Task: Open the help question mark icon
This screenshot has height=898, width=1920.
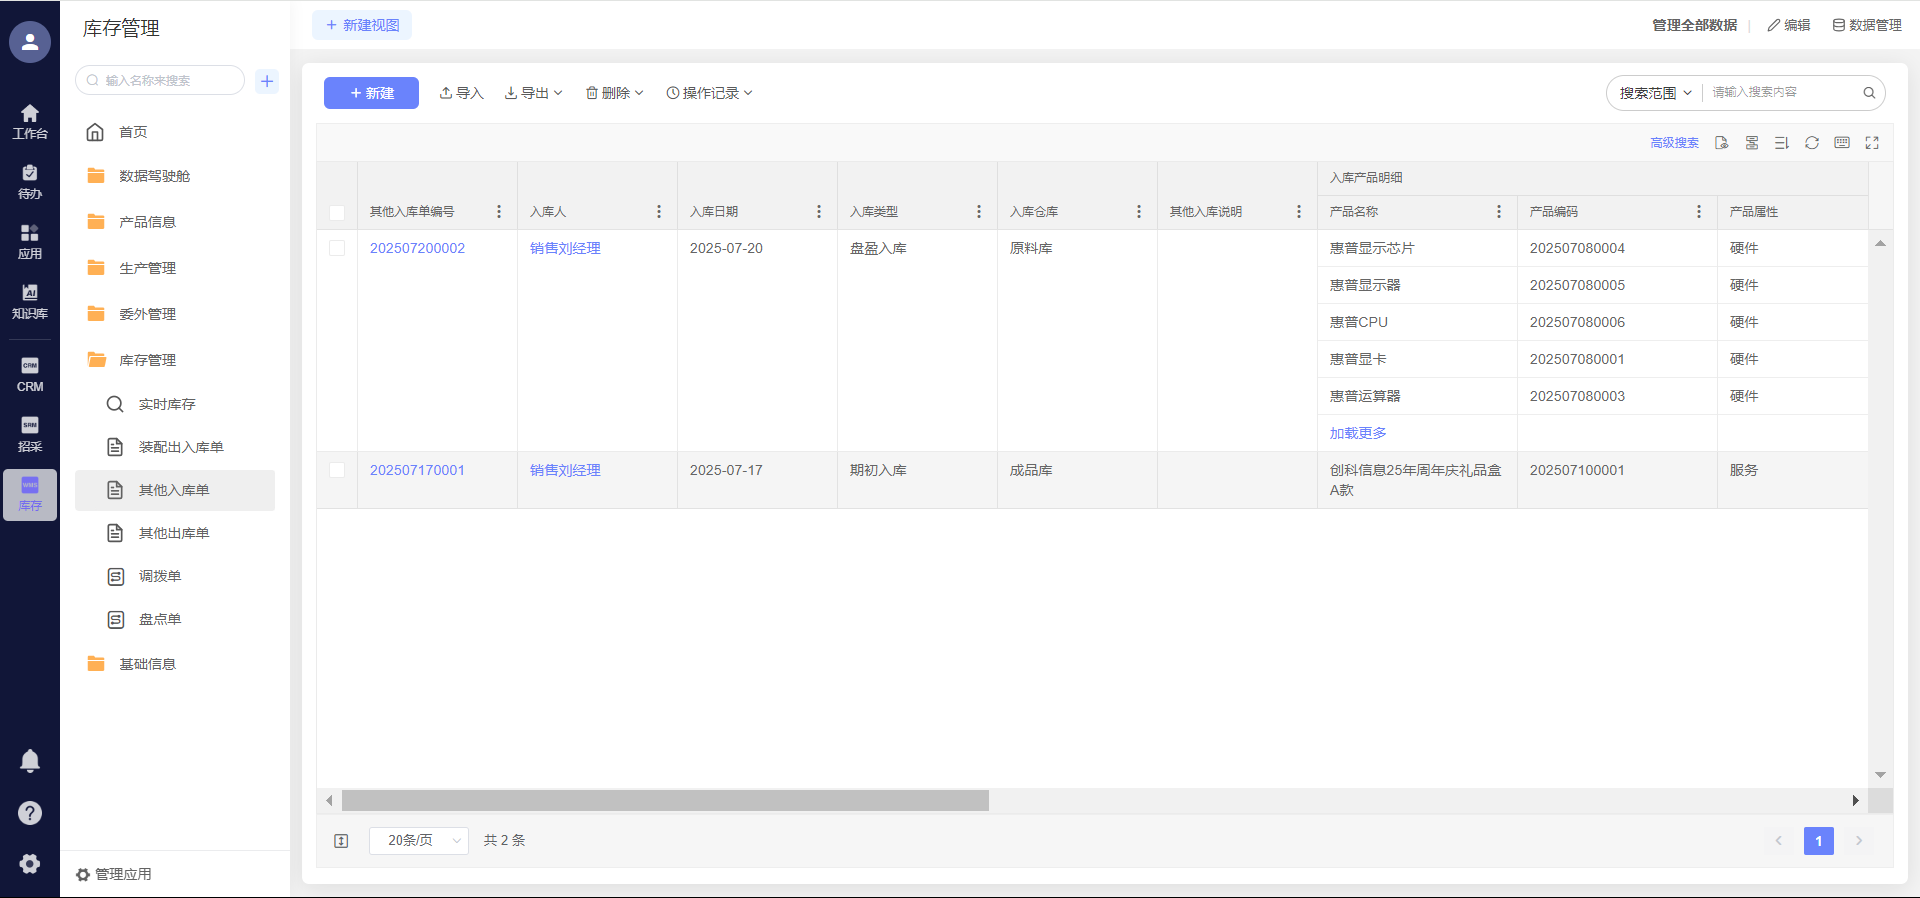Action: pyautogui.click(x=30, y=813)
